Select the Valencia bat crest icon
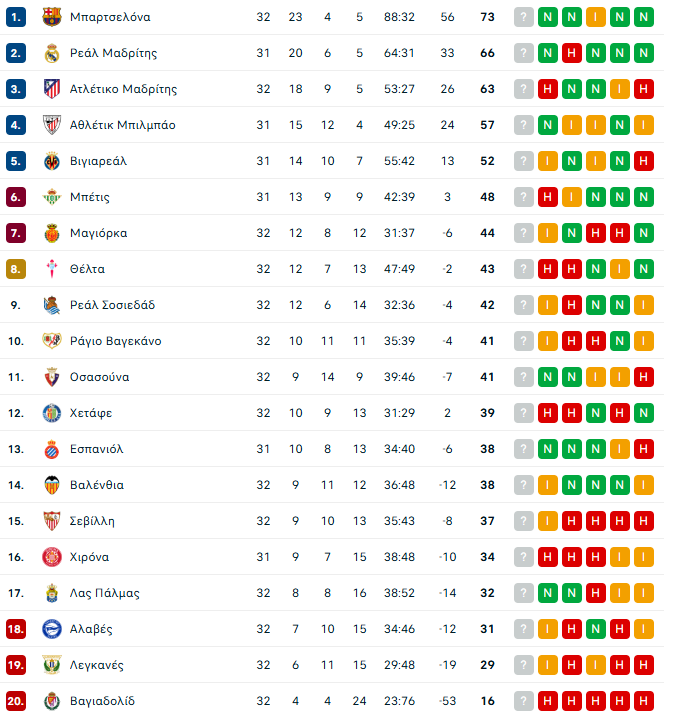The image size is (674, 717). click(x=52, y=485)
